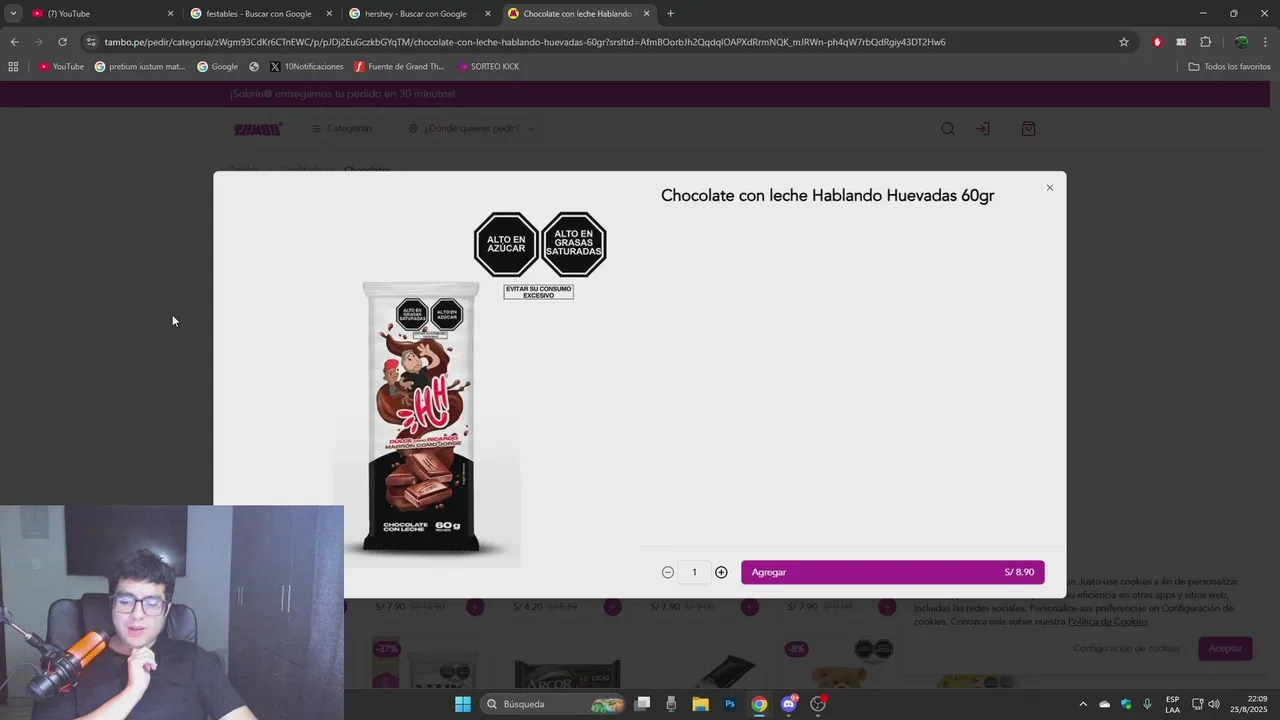
Task: Open File Explorer from the taskbar
Action: (701, 704)
